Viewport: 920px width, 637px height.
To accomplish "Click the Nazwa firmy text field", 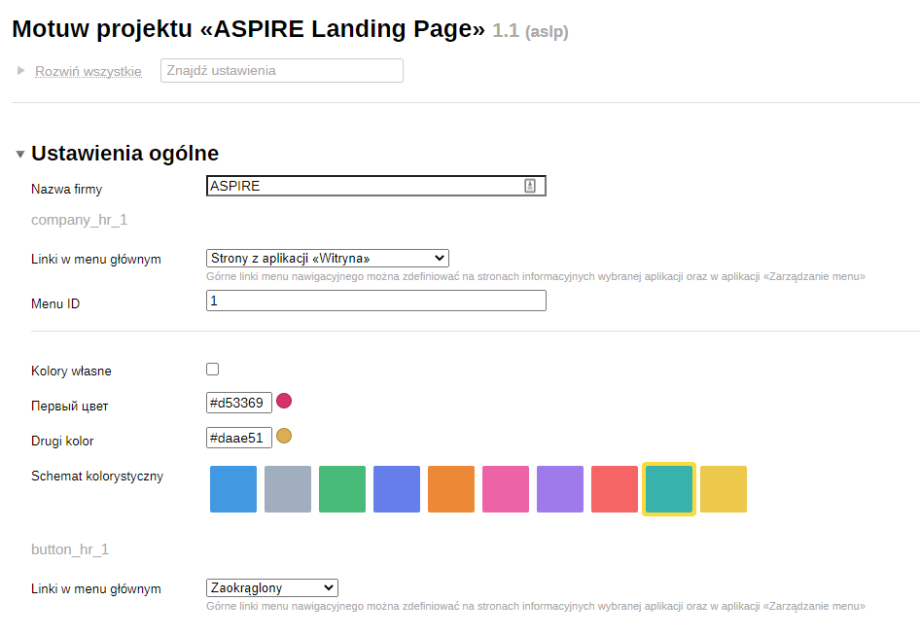I will (x=365, y=186).
